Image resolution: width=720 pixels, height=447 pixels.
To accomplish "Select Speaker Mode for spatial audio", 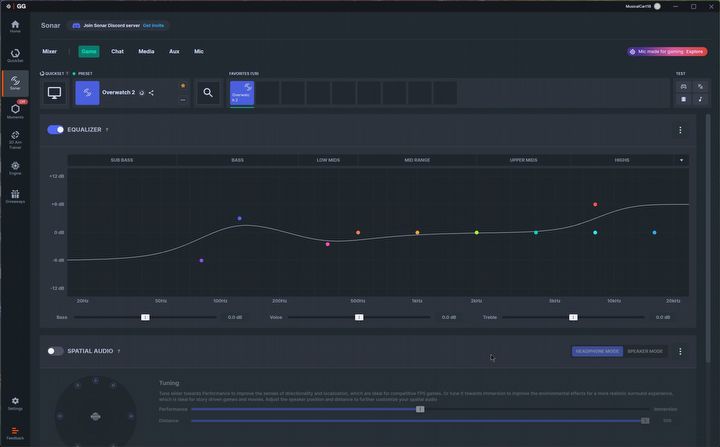I will (x=645, y=351).
